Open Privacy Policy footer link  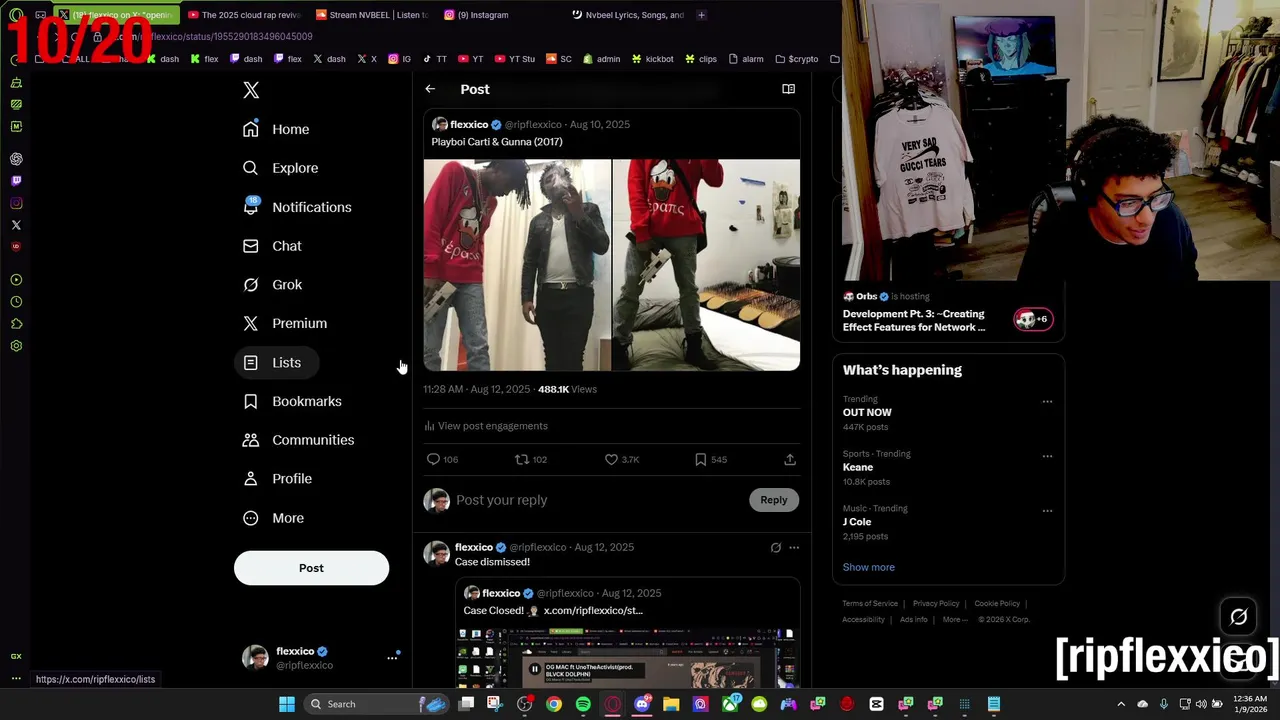(936, 604)
